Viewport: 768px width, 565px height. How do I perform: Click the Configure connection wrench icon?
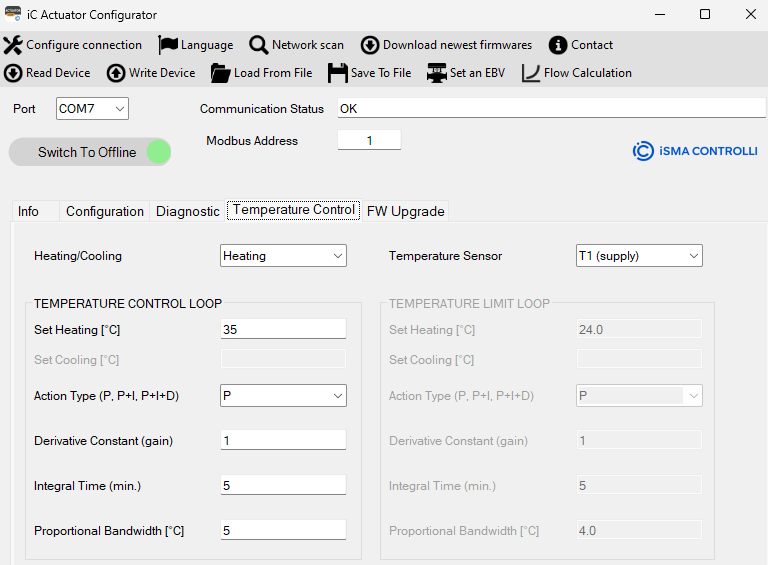tap(13, 45)
